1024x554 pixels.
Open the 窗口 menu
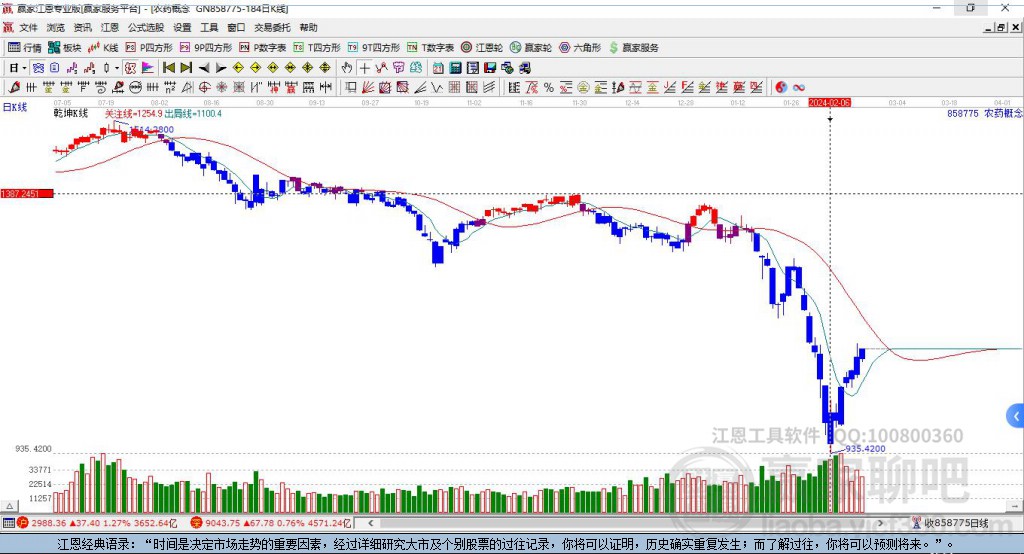[236, 27]
